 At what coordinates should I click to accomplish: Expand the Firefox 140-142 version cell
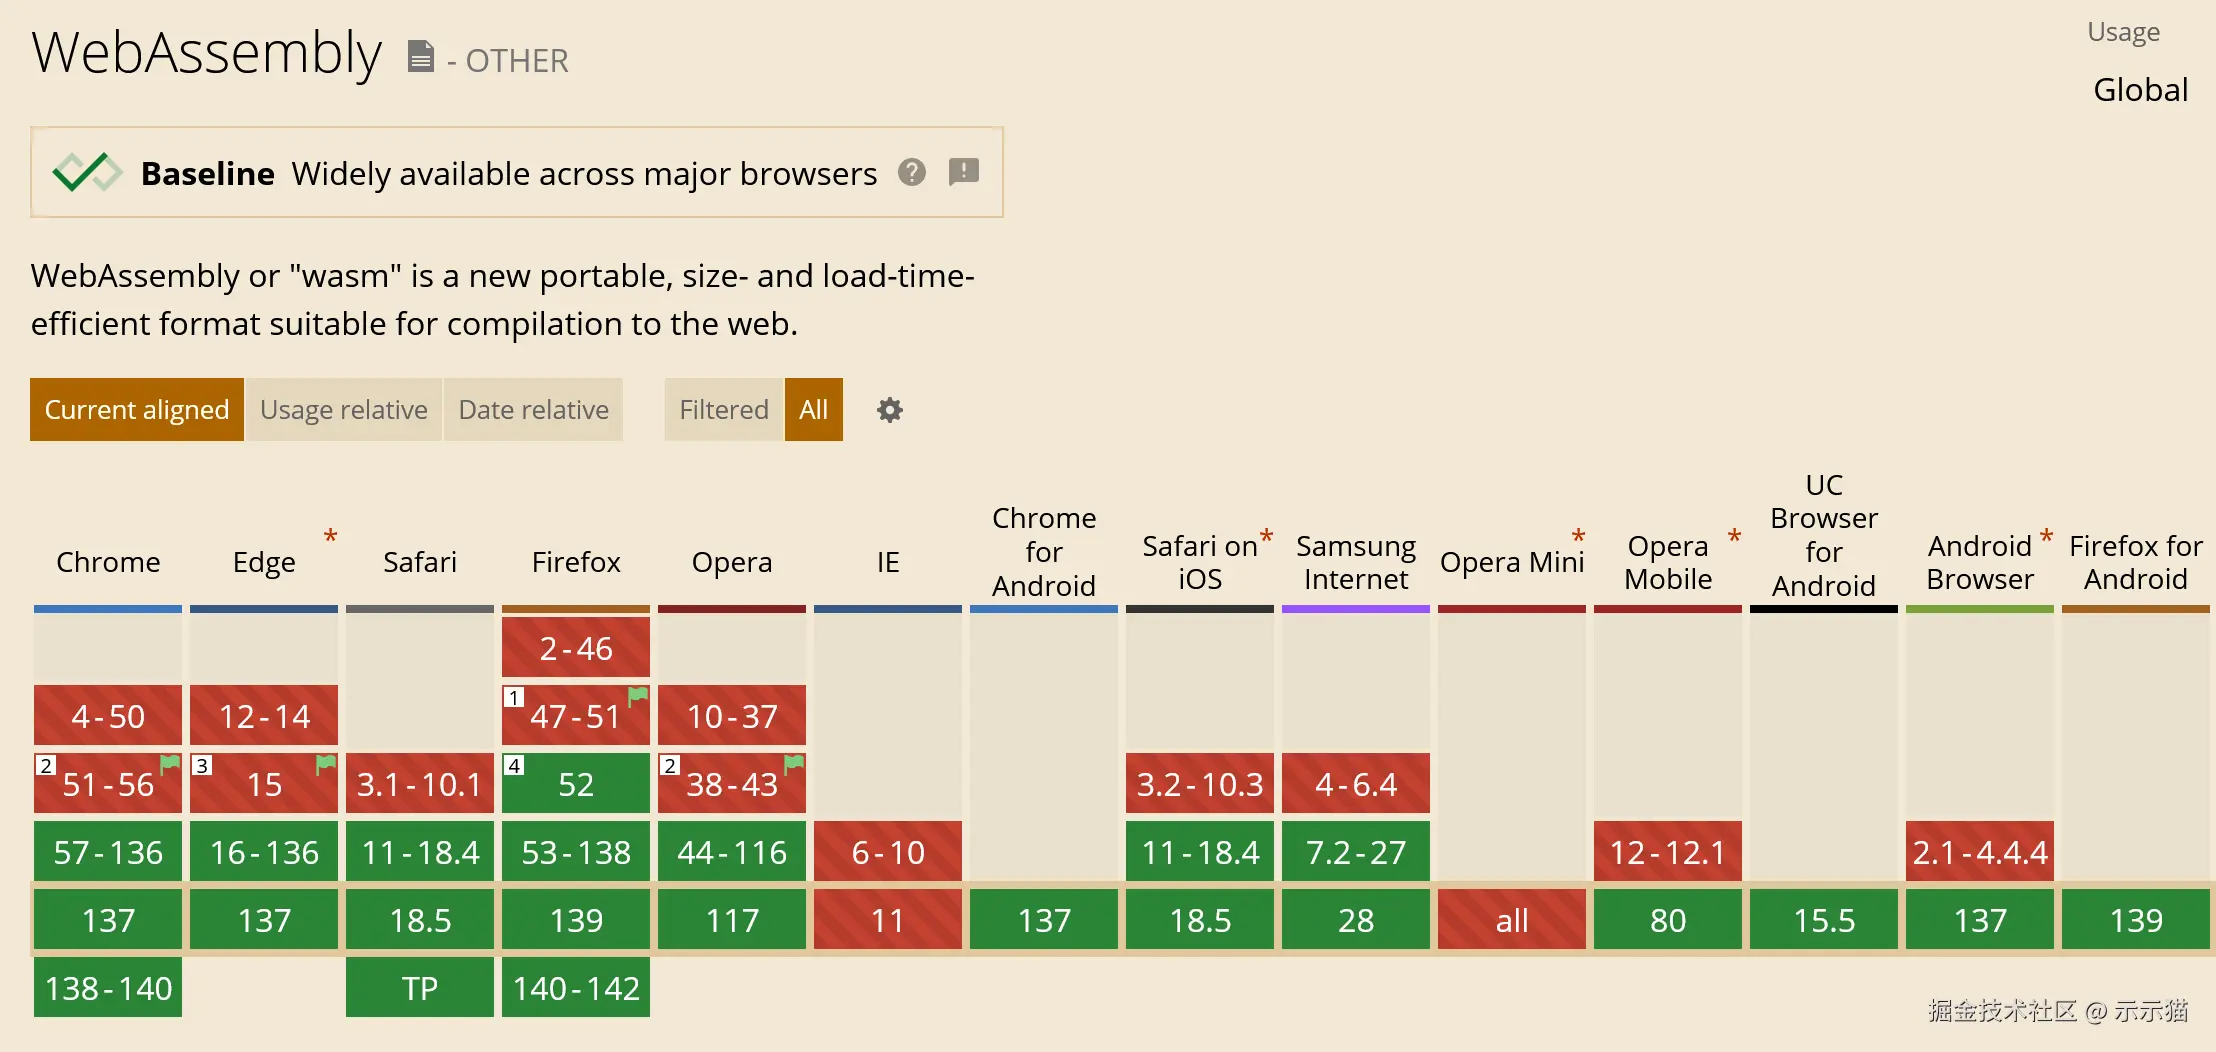(x=576, y=988)
